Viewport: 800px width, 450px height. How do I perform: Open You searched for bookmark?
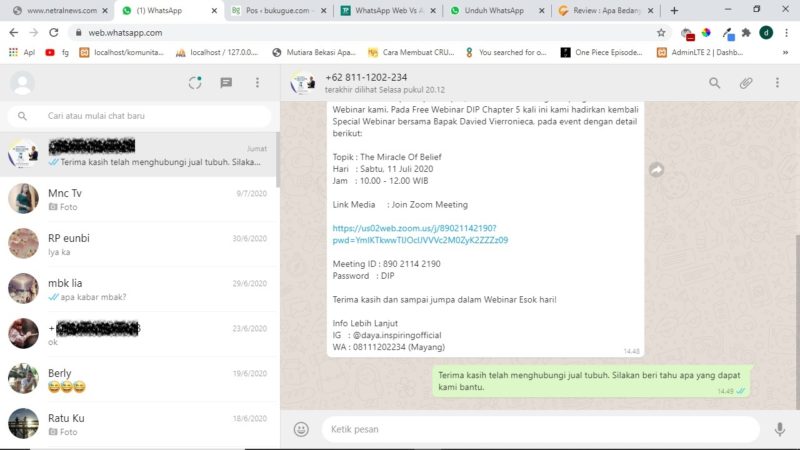click(x=506, y=52)
